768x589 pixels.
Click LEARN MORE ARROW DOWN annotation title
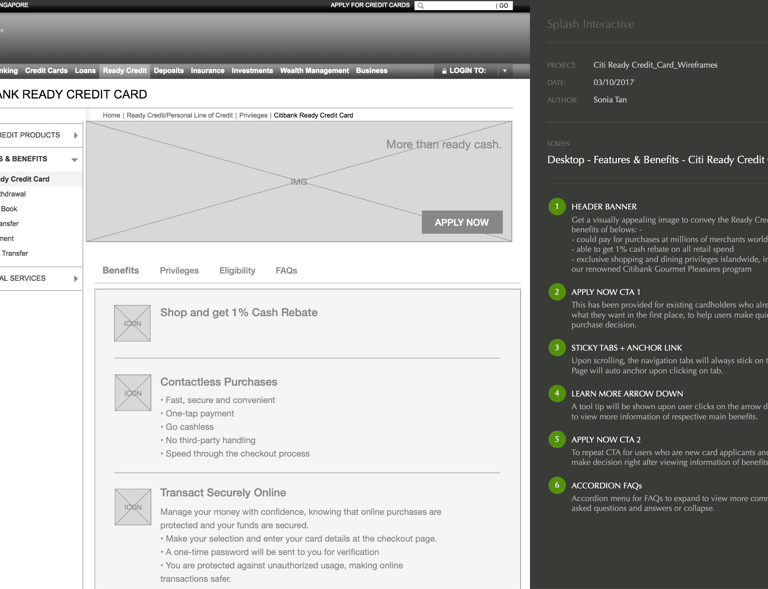point(627,394)
